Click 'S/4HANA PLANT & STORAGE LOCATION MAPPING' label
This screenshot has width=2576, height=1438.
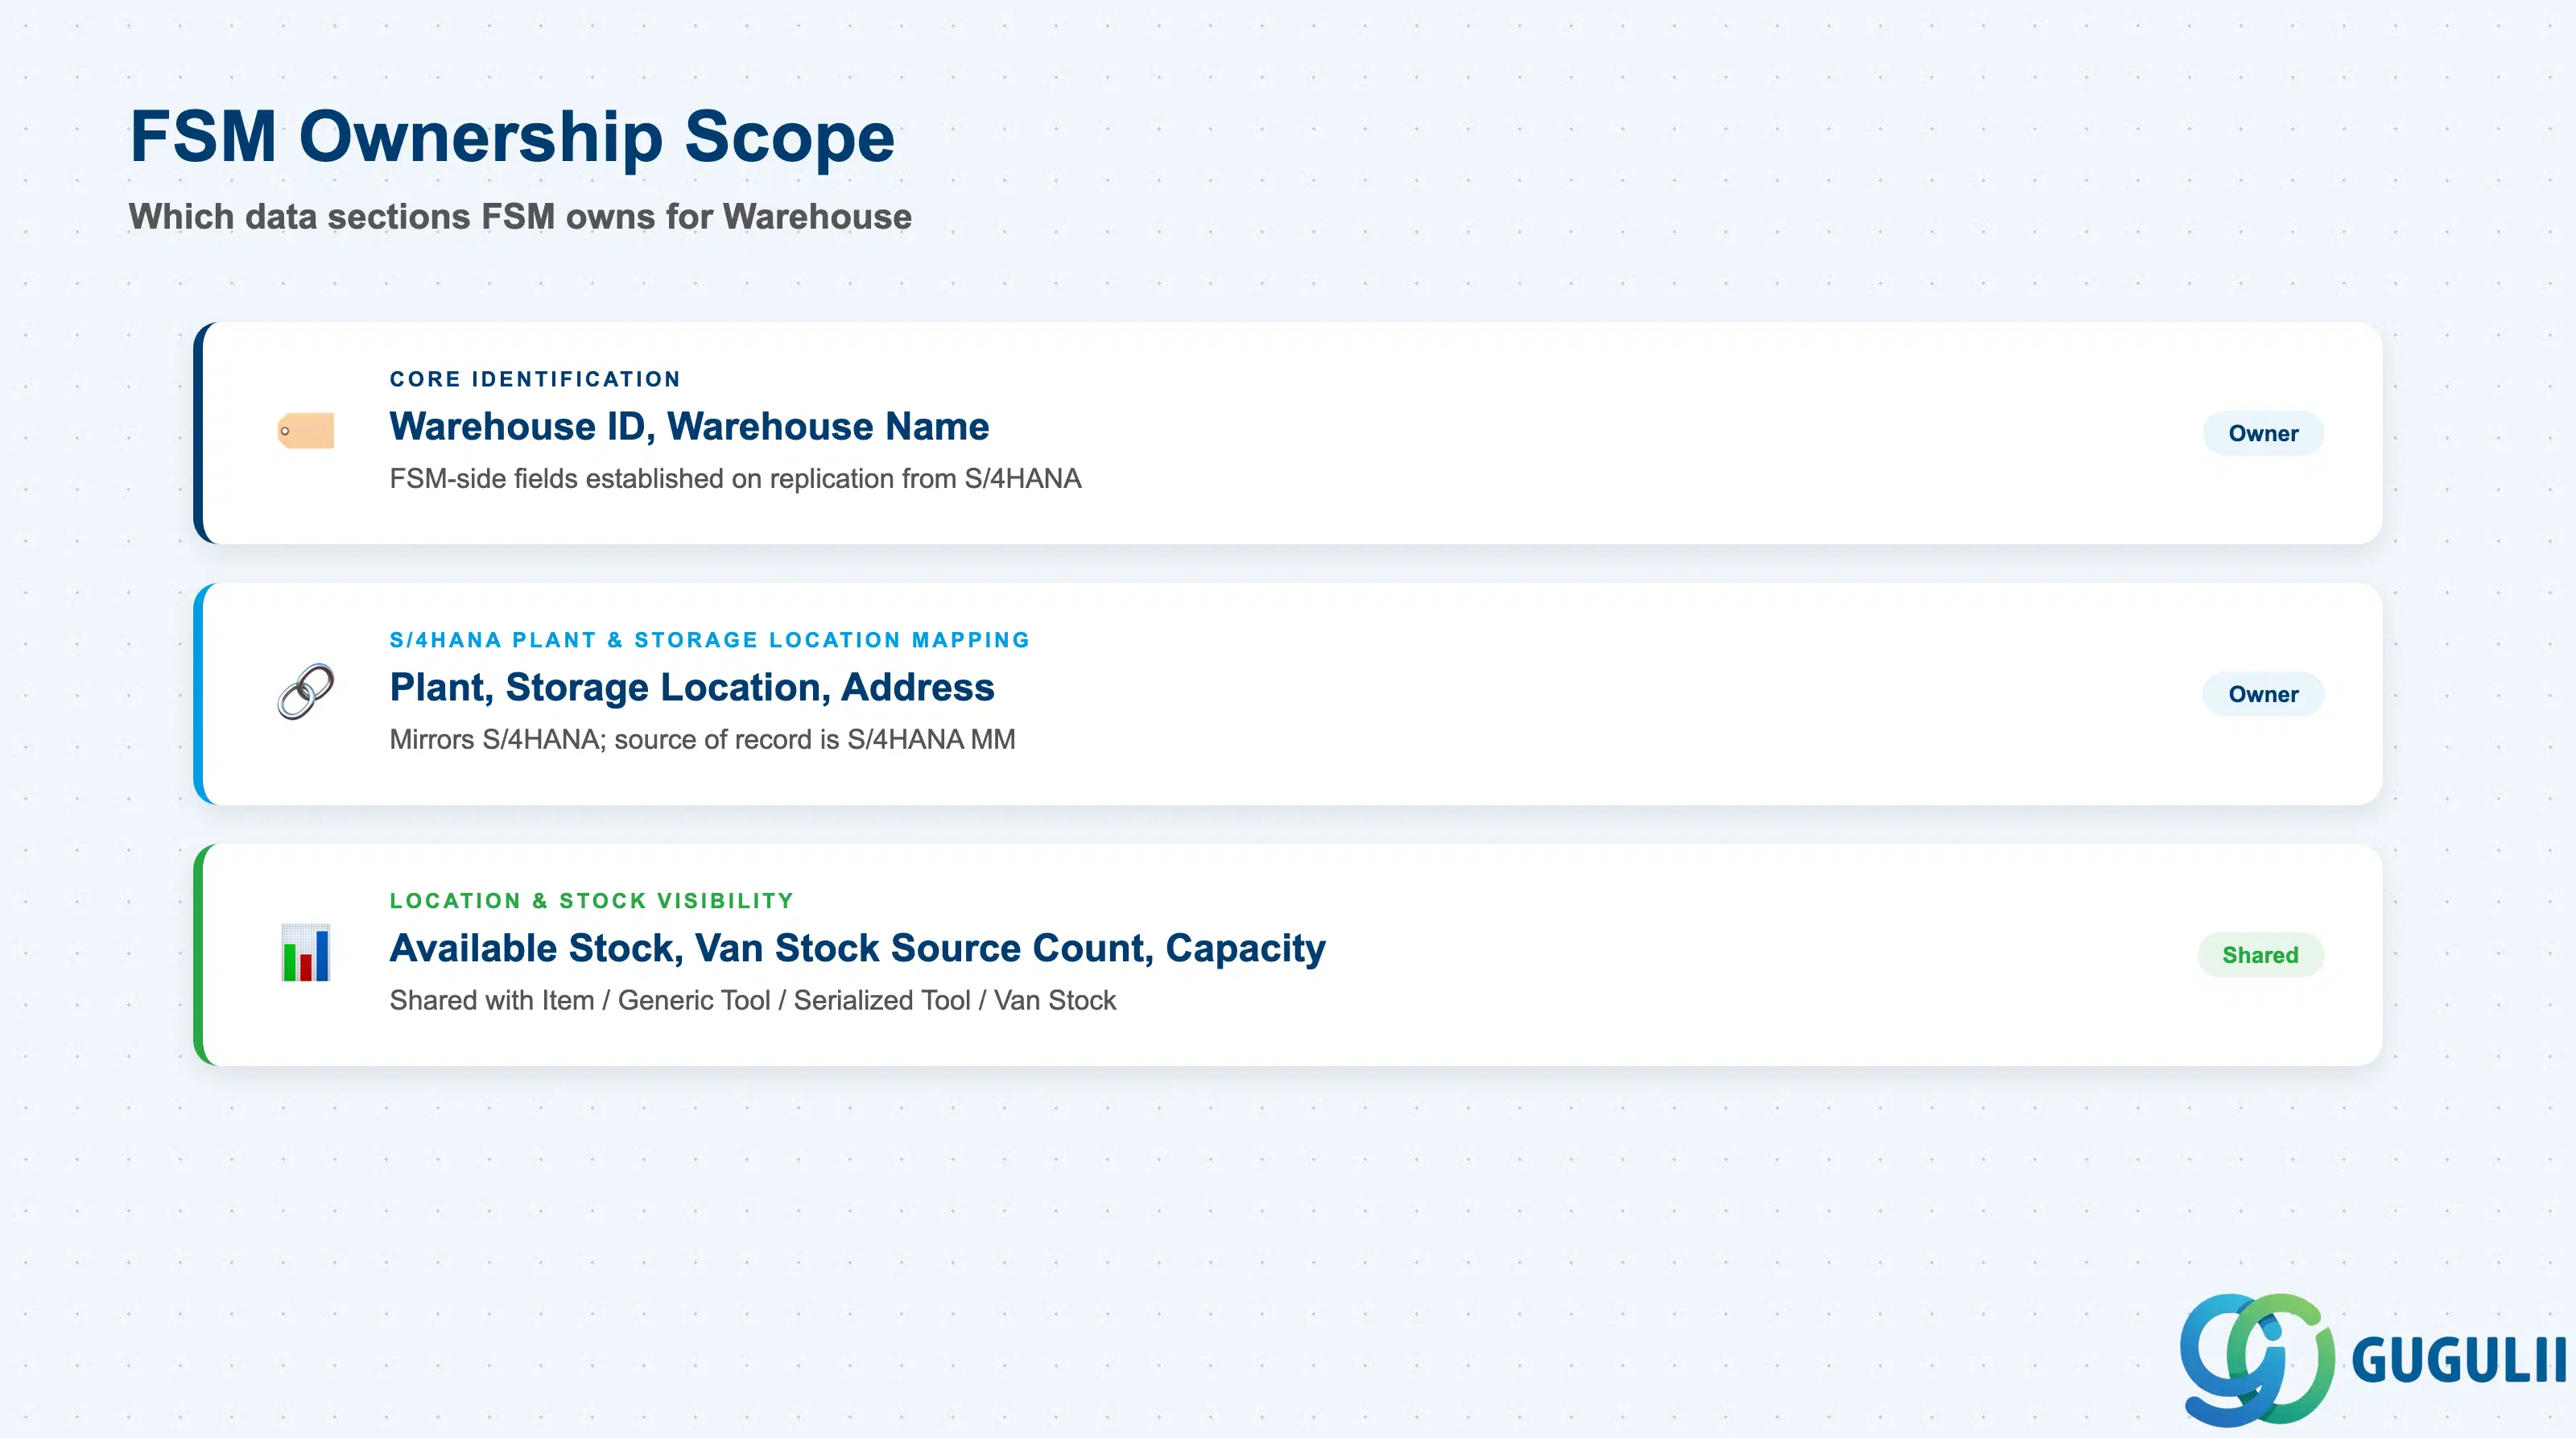[709, 640]
